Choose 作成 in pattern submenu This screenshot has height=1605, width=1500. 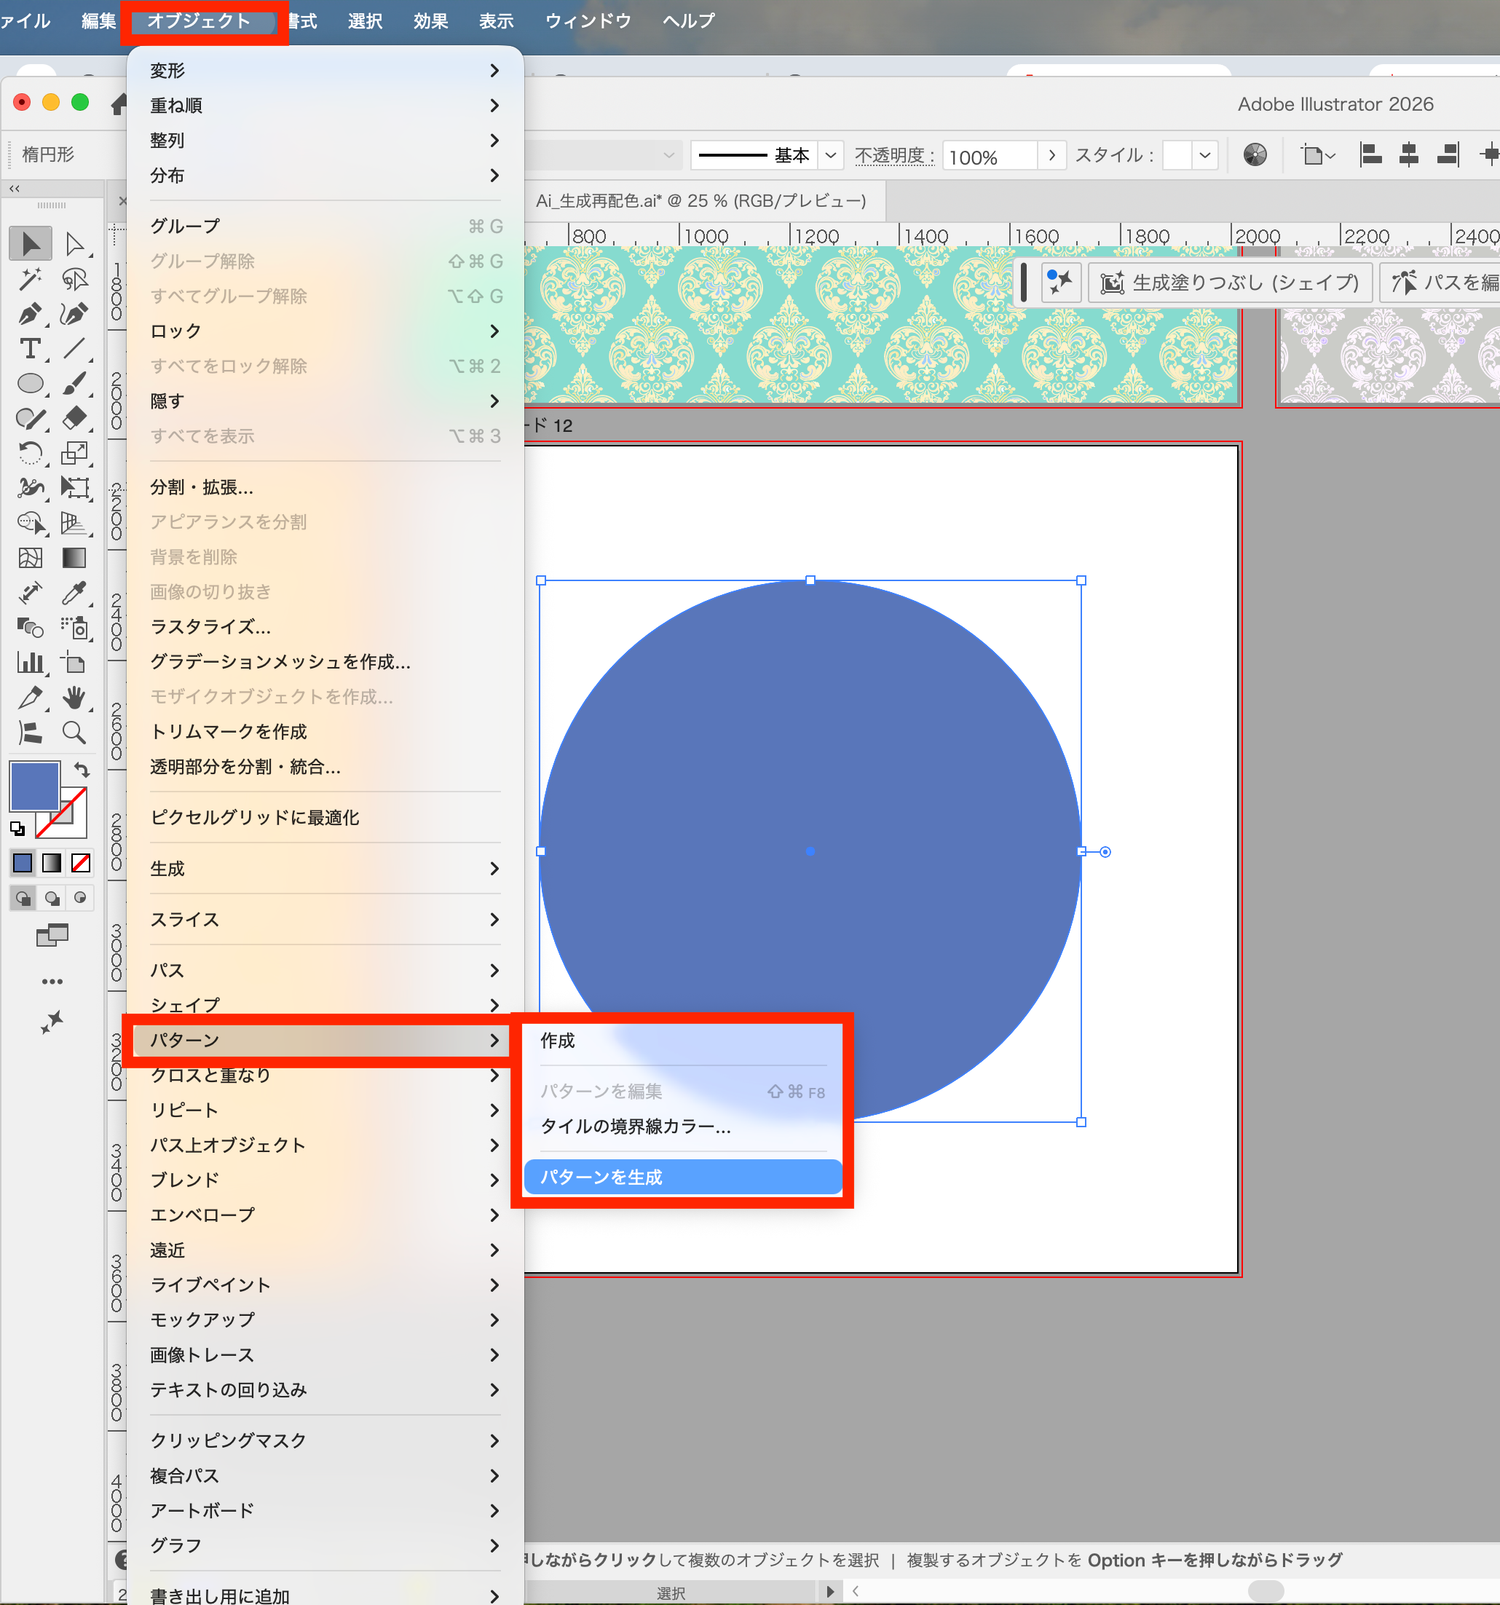(x=683, y=1041)
